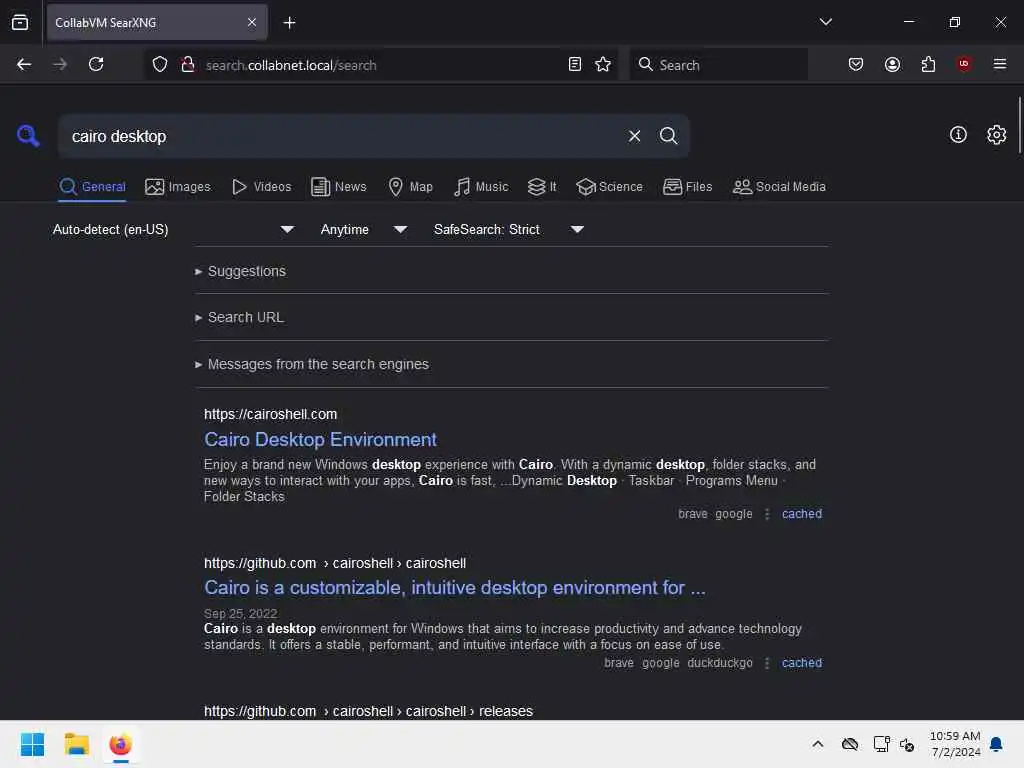Open the Firefox application menu

[1000, 64]
